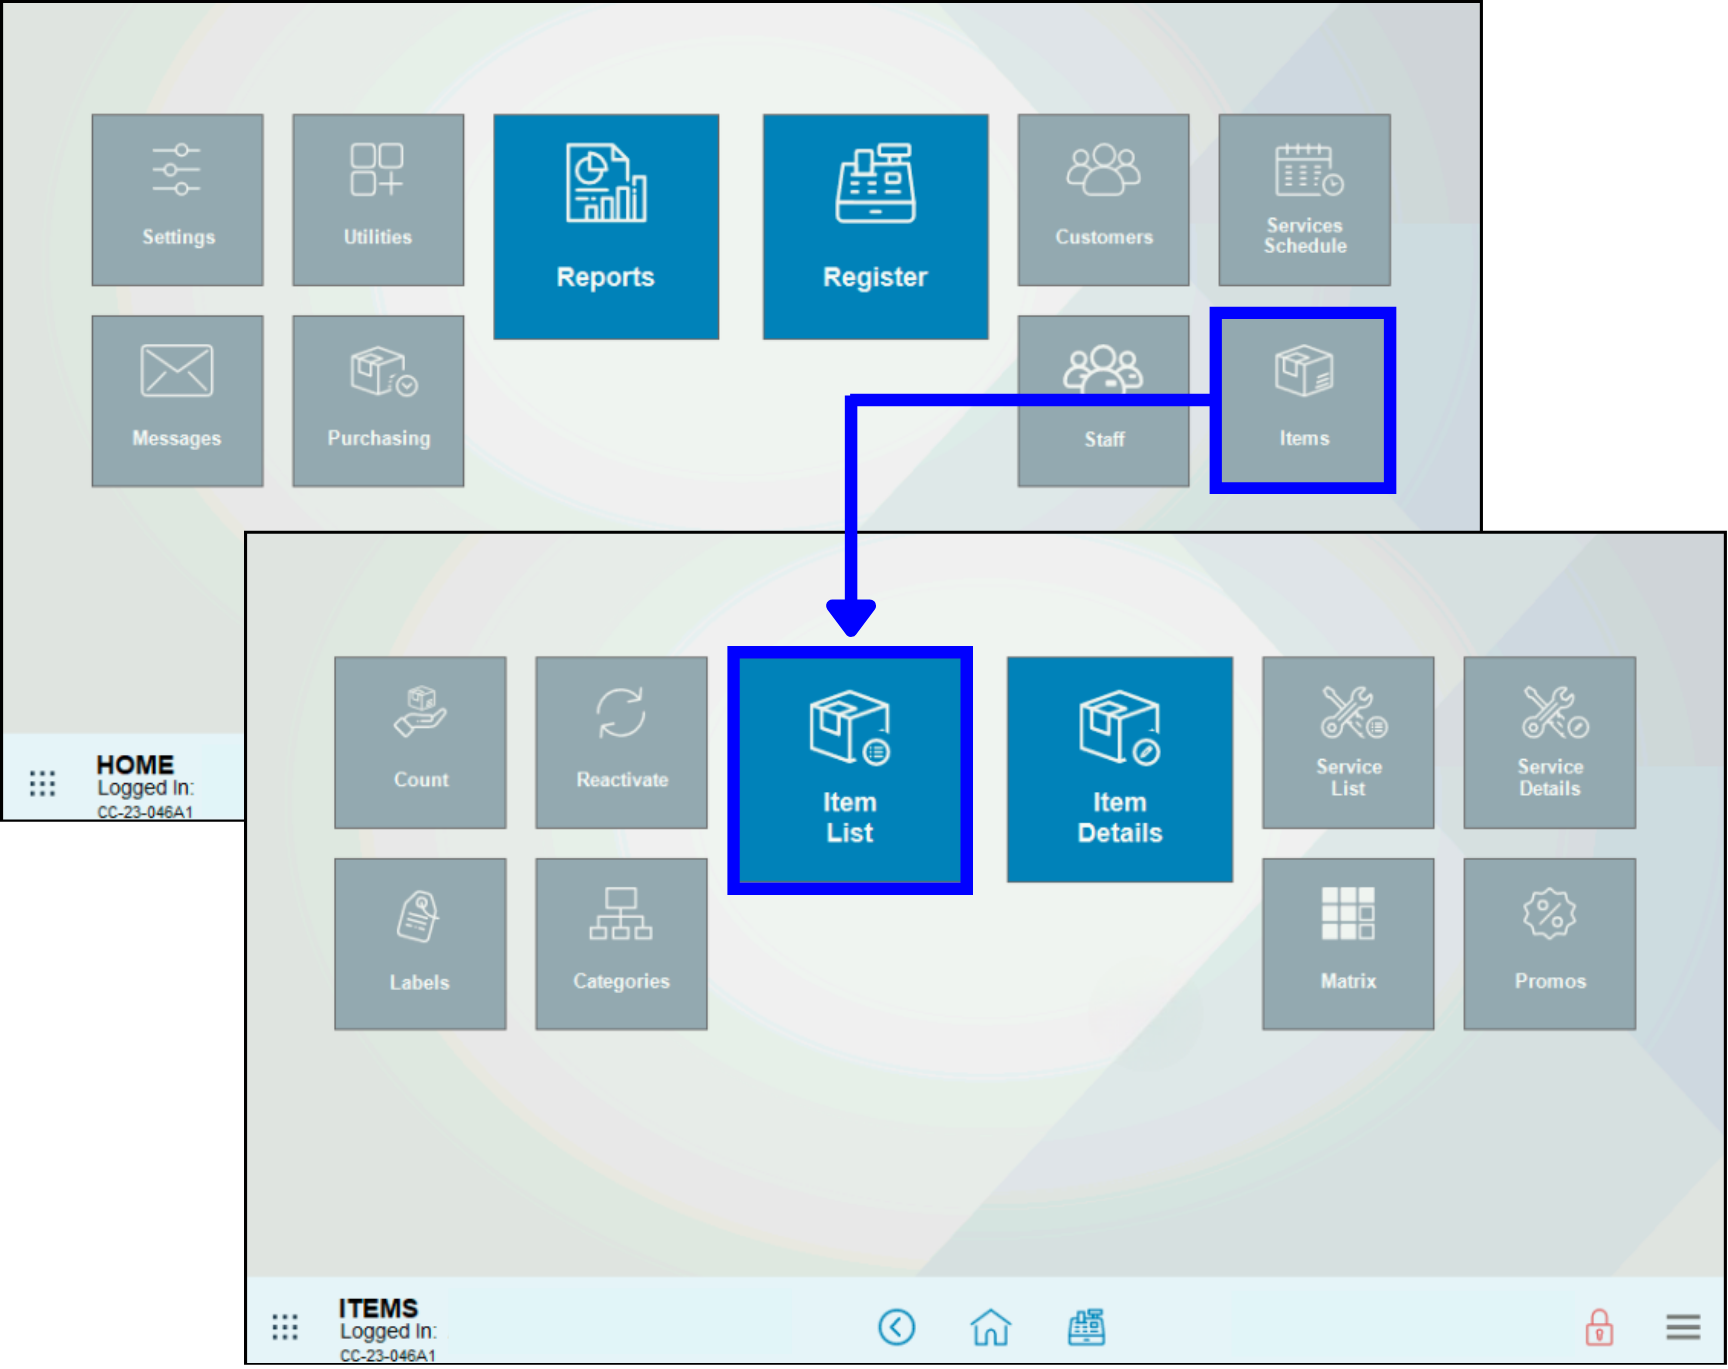Open the dotted grid menu beside ITEMS
Viewport: 1728px width, 1369px height.
(285, 1327)
